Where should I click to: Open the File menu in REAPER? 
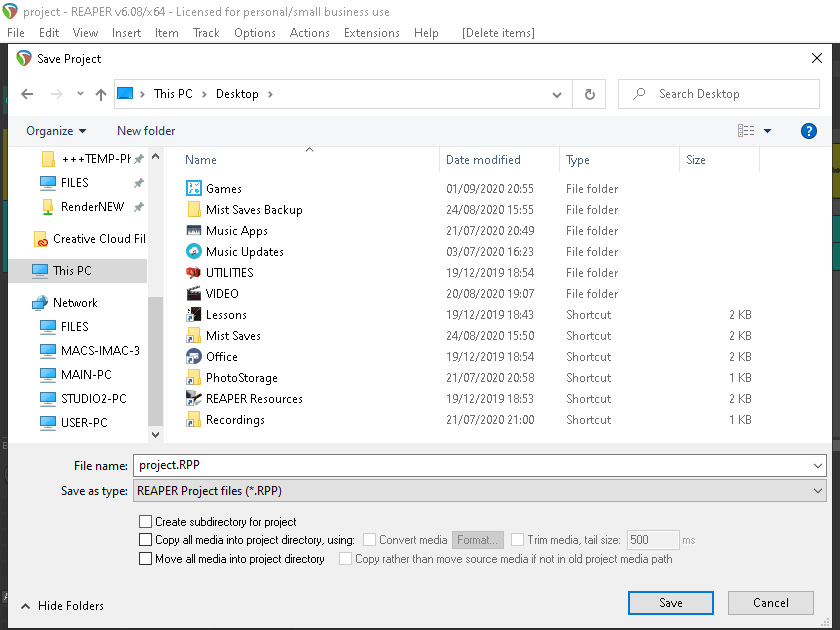click(x=16, y=33)
